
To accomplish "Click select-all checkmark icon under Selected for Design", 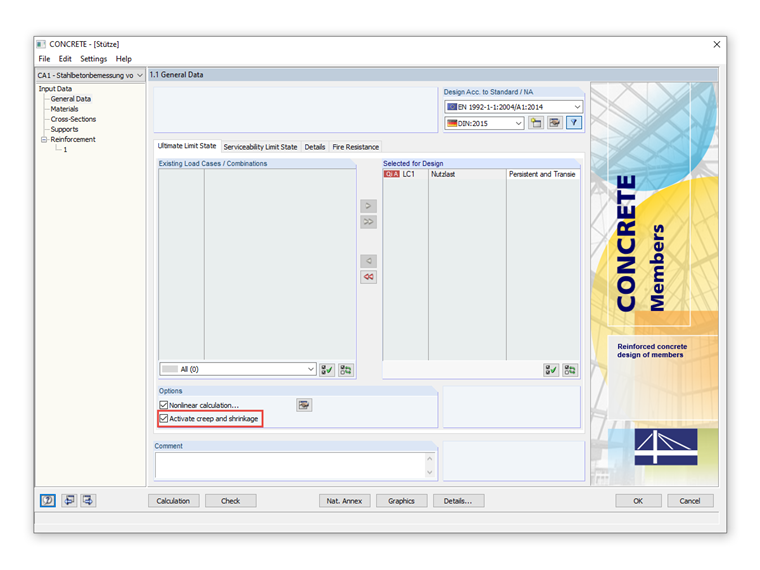I will (x=551, y=370).
